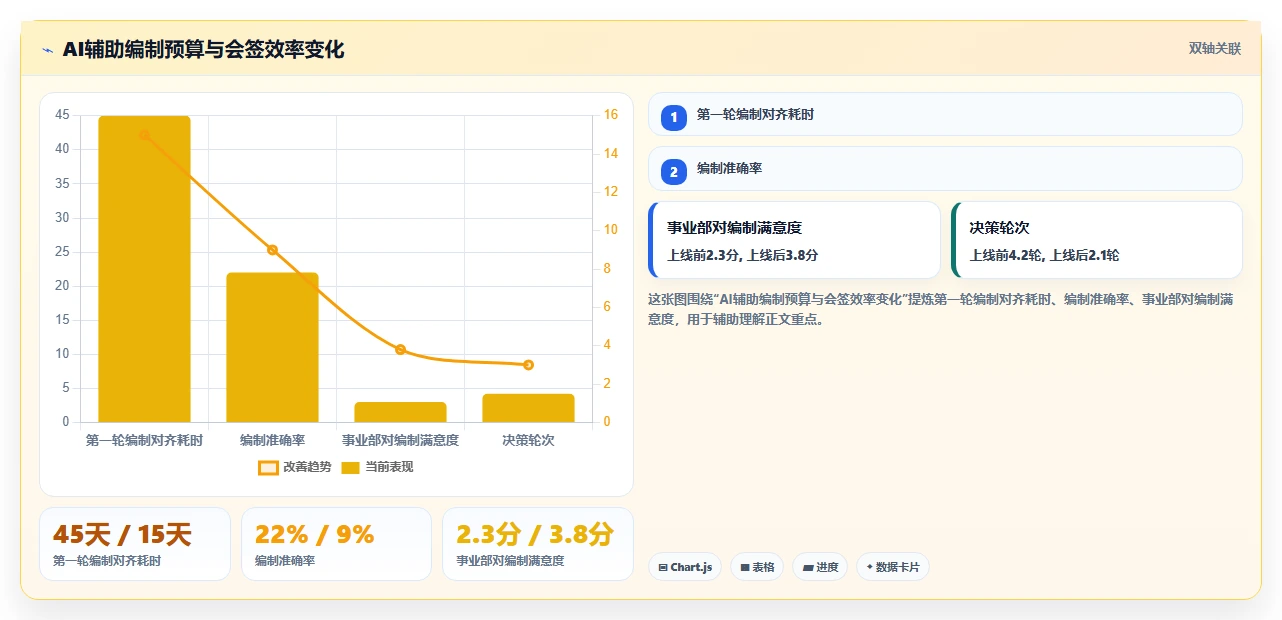
Task: Select the 编制准确率 bar in chart
Action: [x=272, y=347]
